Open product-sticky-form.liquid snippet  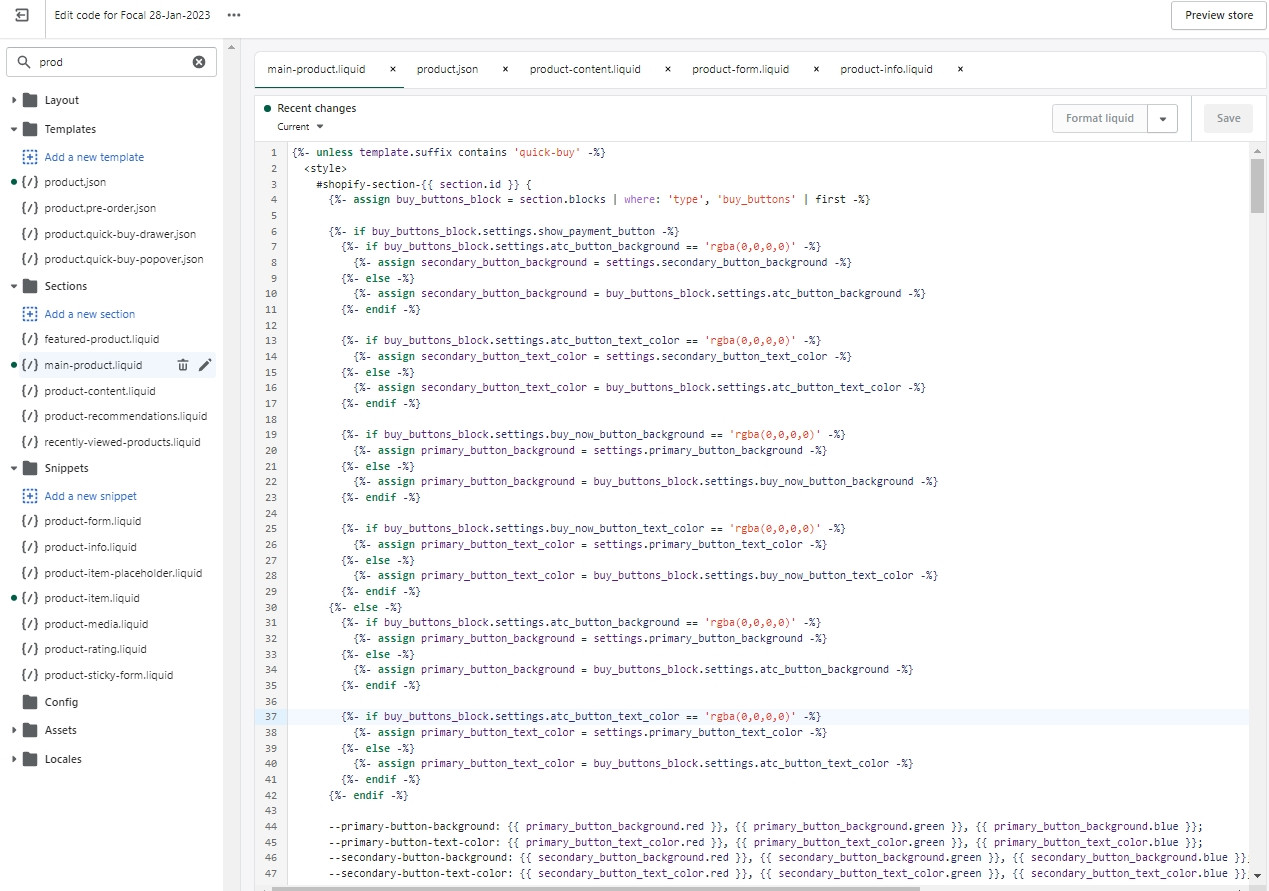(x=109, y=675)
